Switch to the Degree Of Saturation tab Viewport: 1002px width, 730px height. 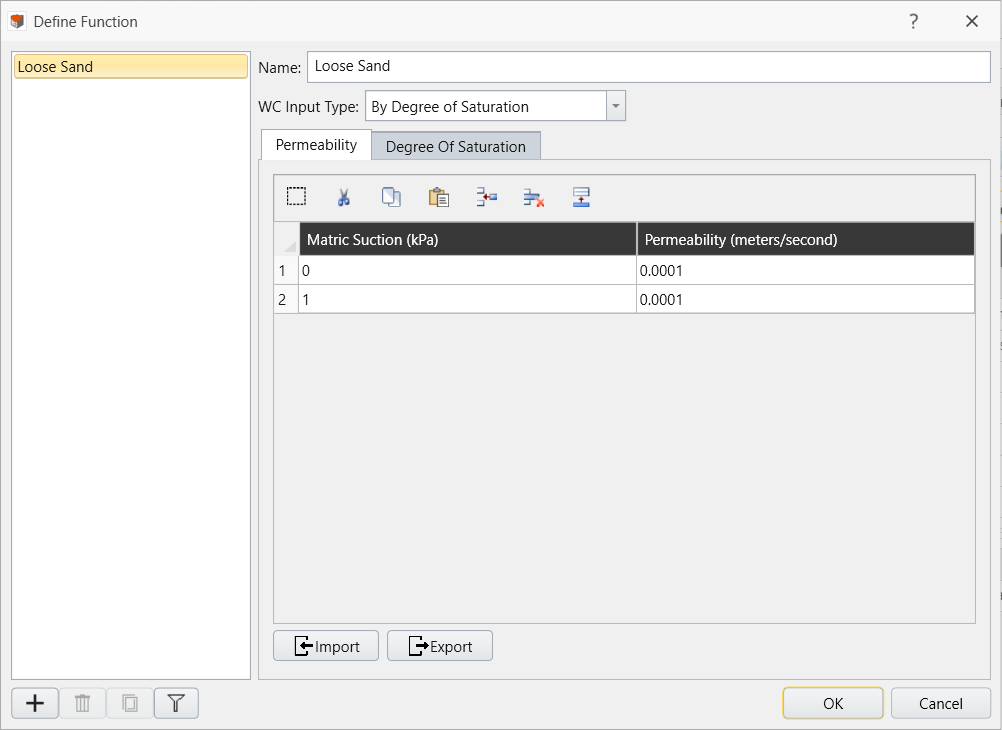click(x=456, y=146)
